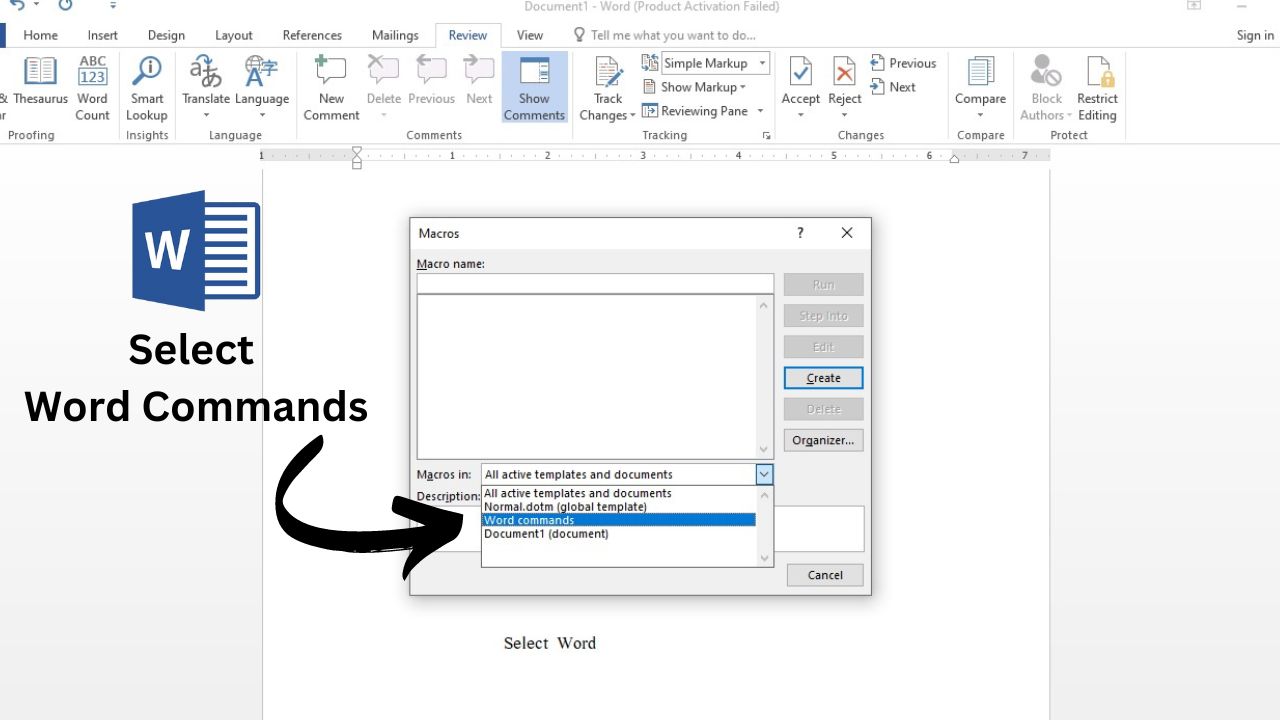Open the Thesaurus tool
Image resolution: width=1280 pixels, height=720 pixels.
tap(40, 81)
